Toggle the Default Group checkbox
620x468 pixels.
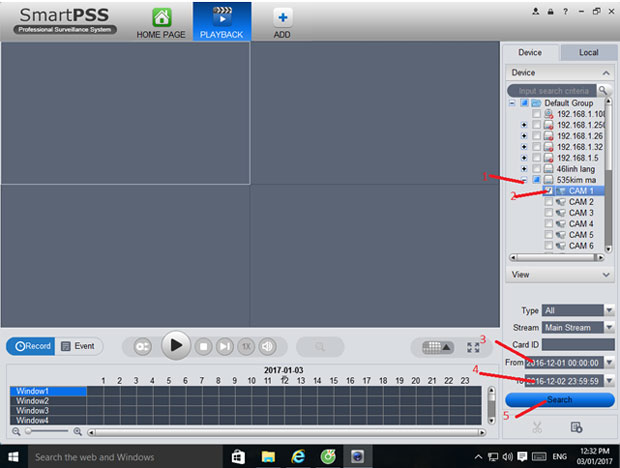click(x=524, y=103)
